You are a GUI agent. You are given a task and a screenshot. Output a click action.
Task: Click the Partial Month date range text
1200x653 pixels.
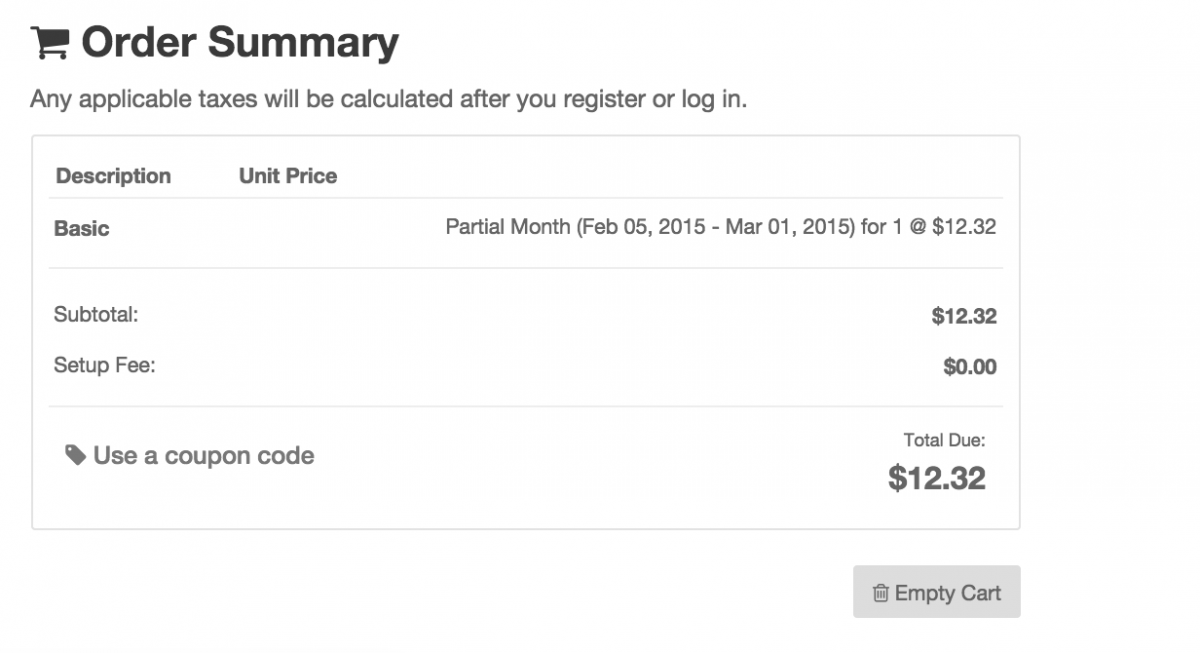[x=652, y=227]
